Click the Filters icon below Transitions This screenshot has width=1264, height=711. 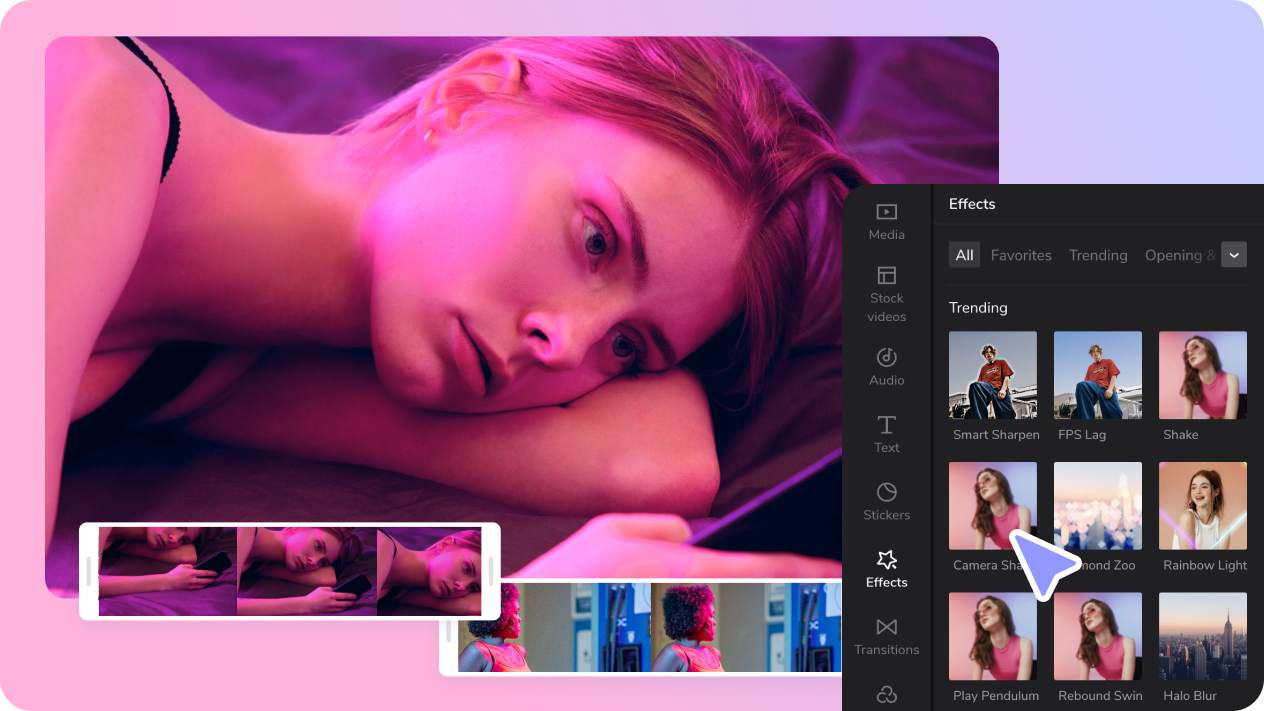(886, 694)
